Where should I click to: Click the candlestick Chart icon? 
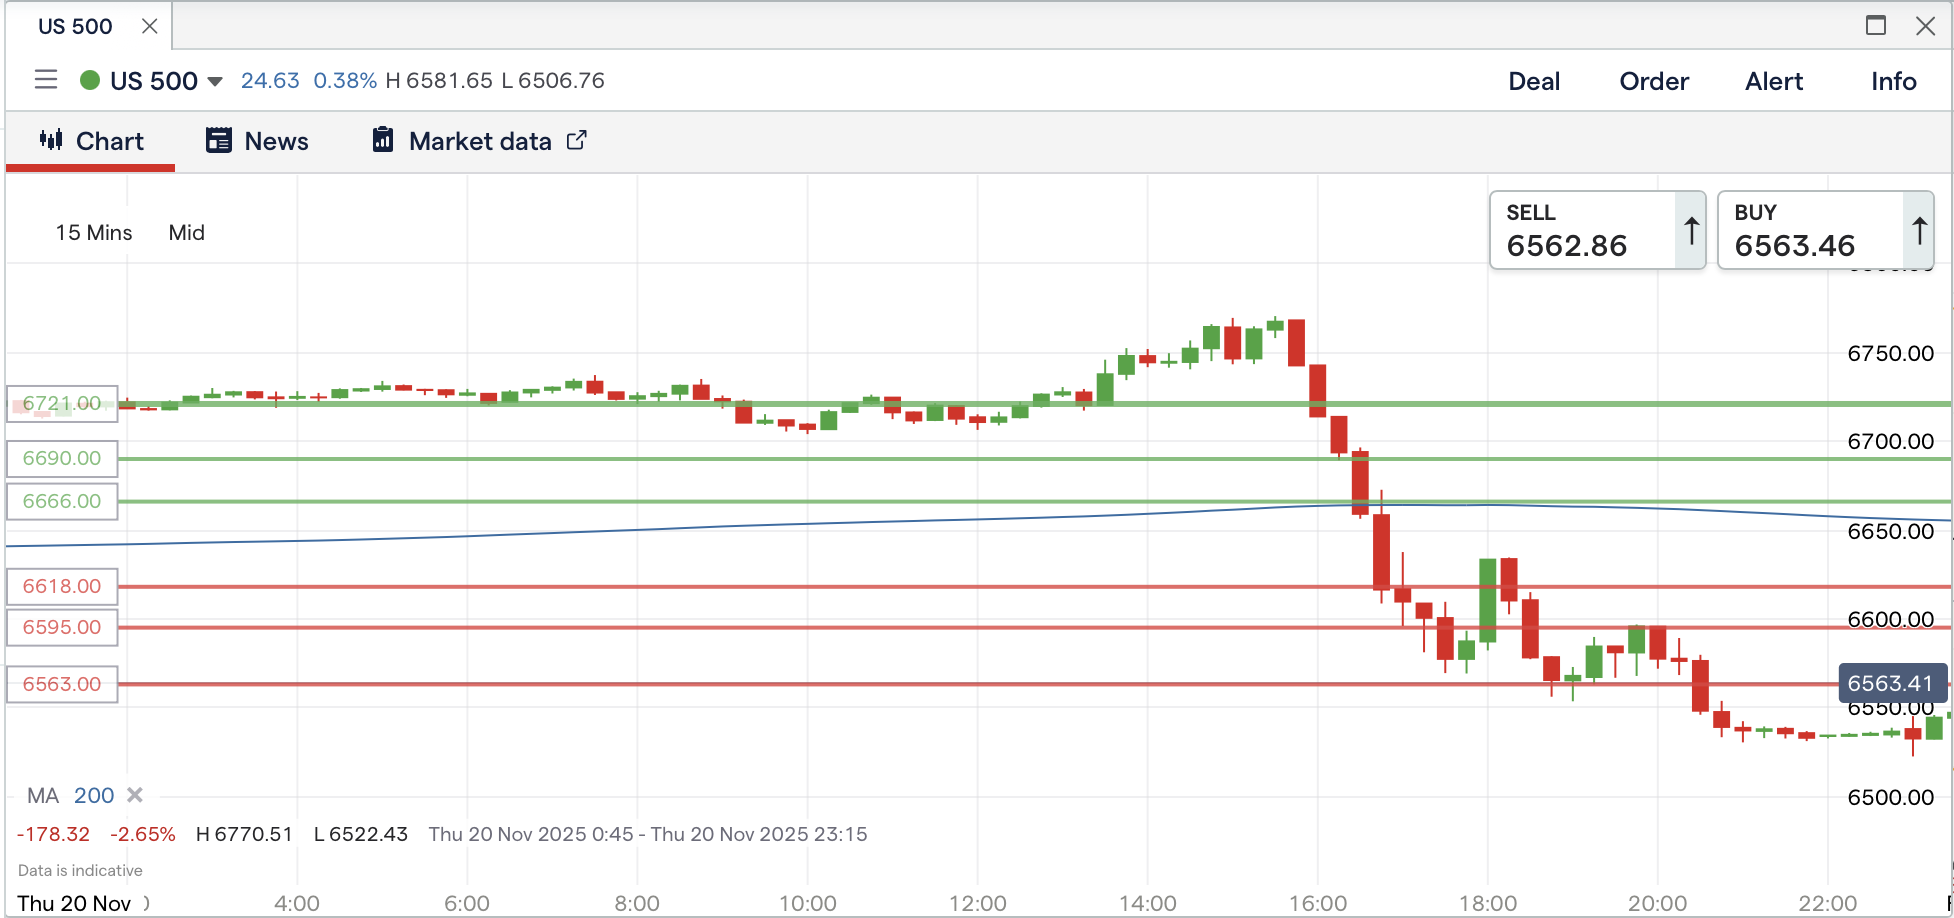click(51, 140)
